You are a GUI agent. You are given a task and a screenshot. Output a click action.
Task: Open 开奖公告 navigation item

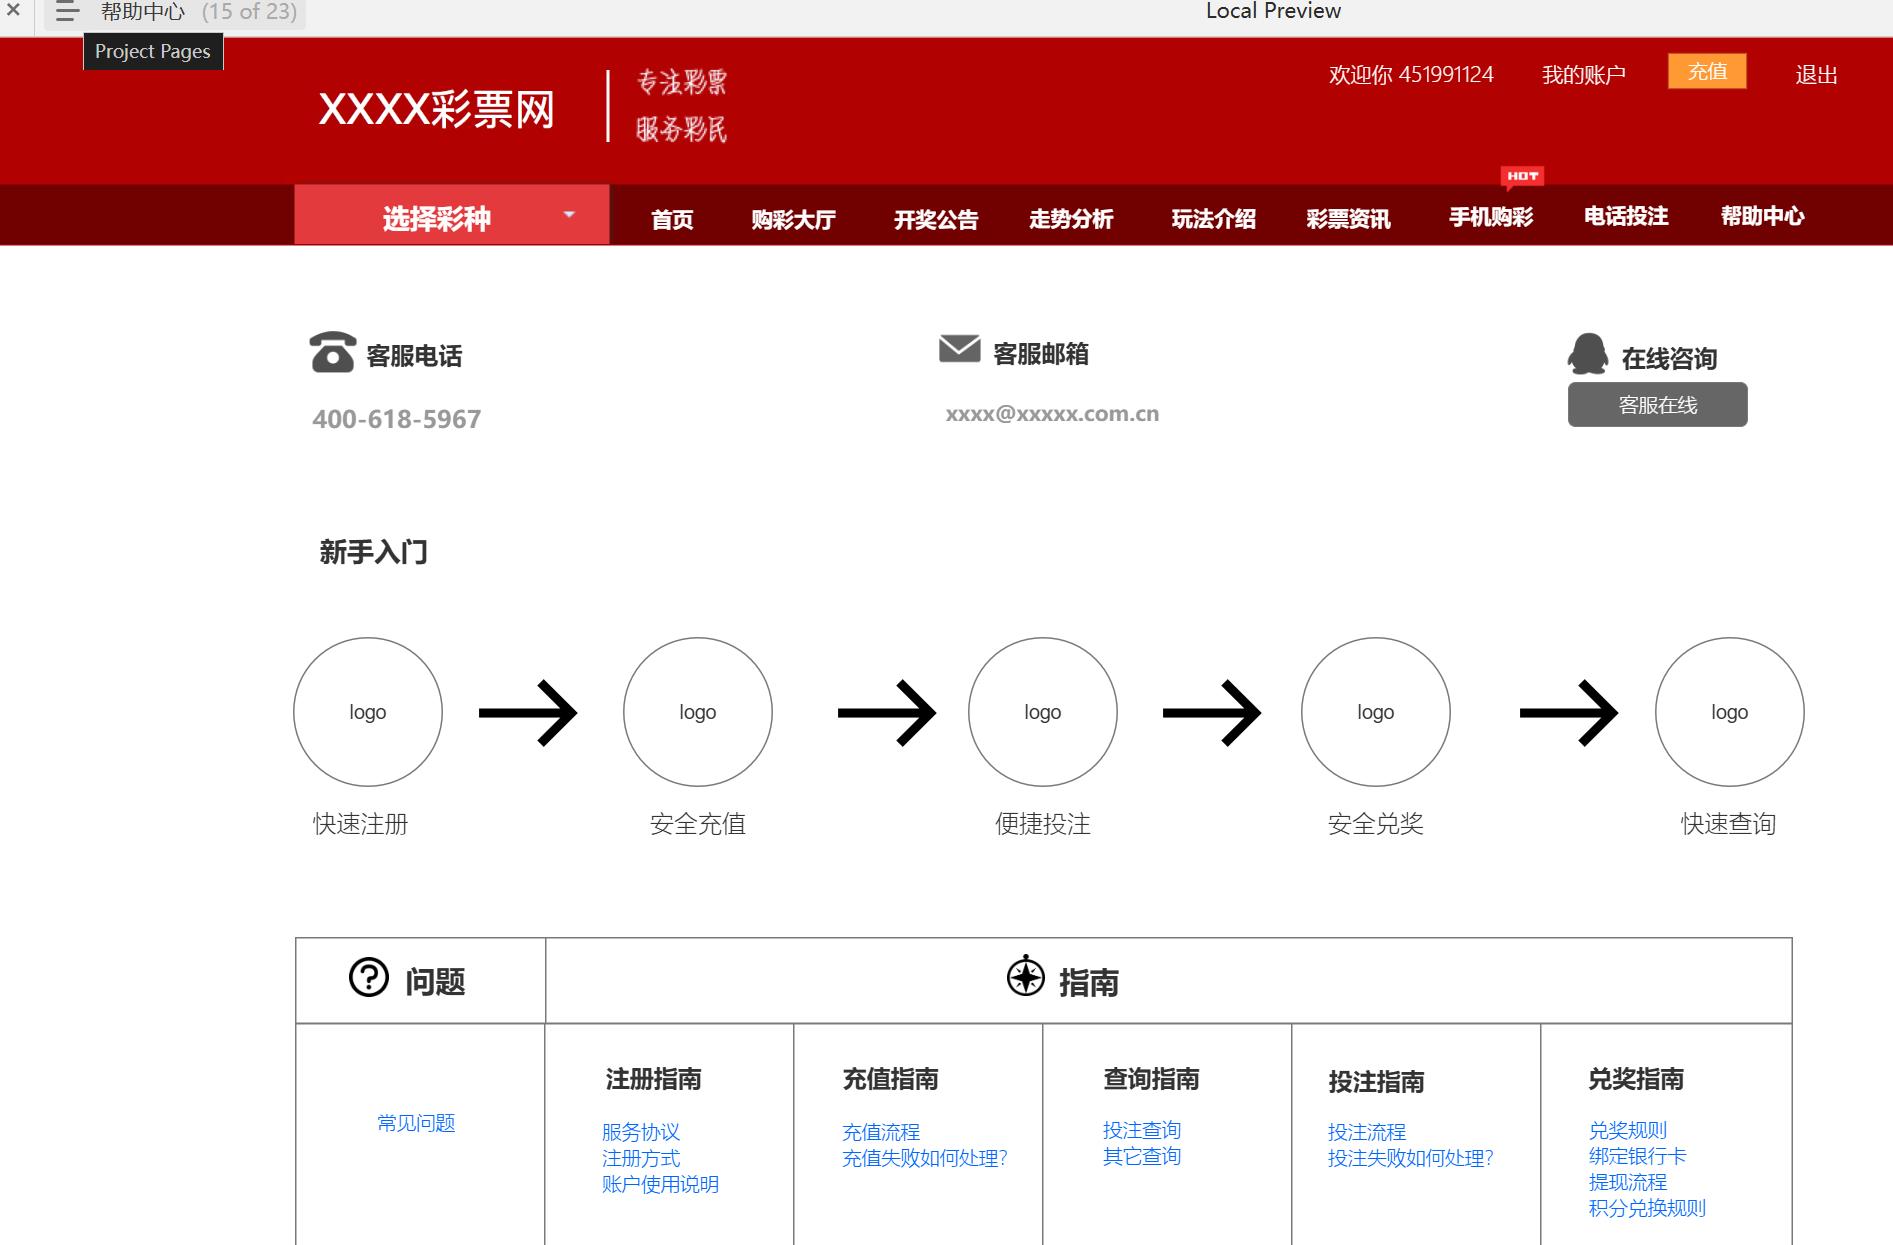click(x=936, y=219)
